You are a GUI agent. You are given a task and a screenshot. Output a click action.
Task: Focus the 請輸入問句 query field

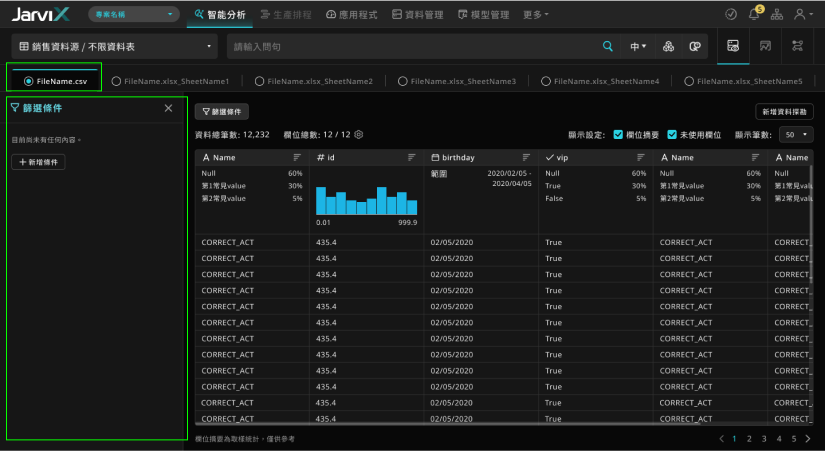(413, 46)
